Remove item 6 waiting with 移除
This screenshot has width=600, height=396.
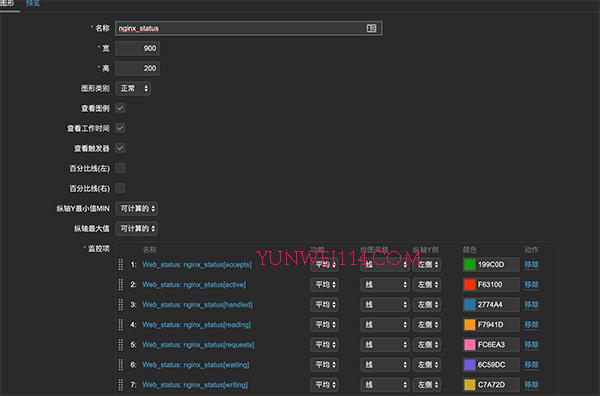(532, 365)
